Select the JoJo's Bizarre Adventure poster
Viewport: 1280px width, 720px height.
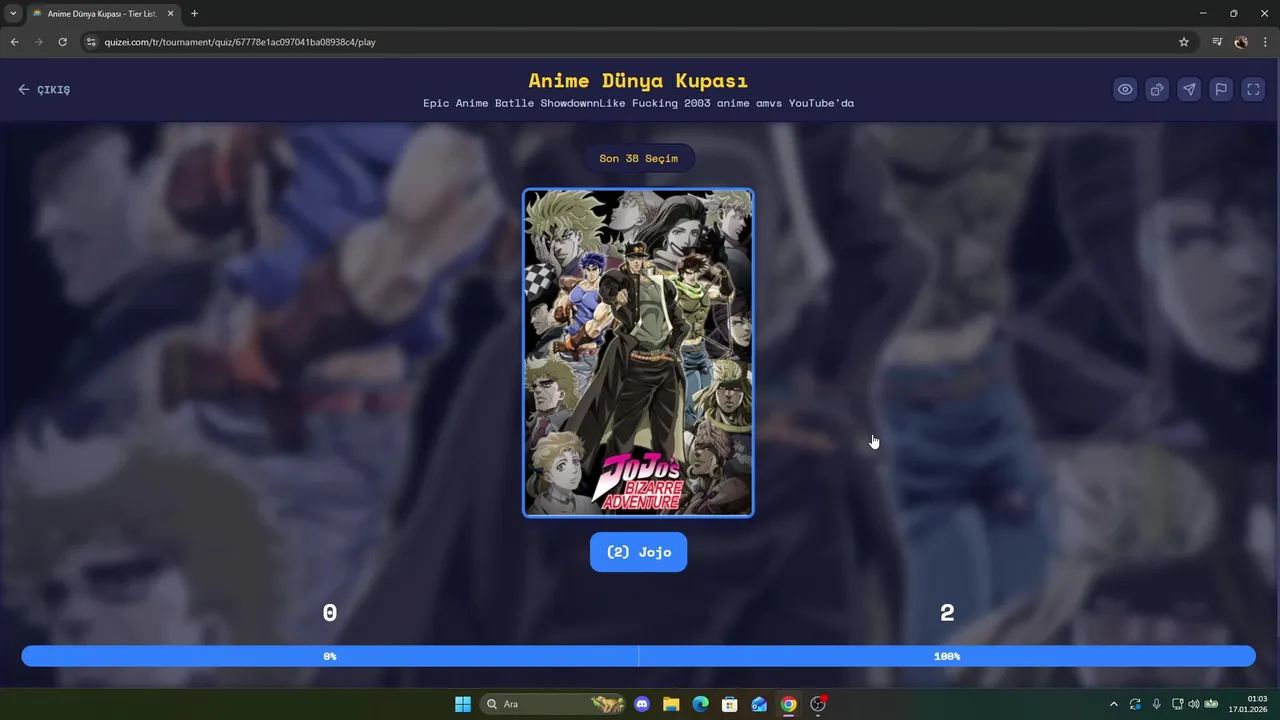pyautogui.click(x=638, y=353)
